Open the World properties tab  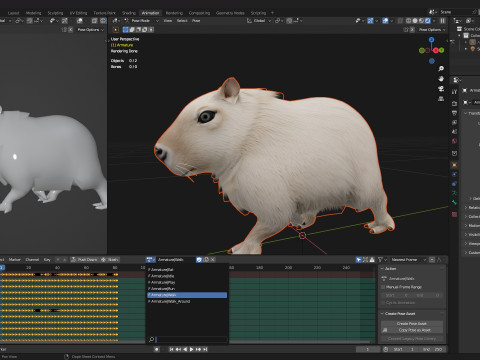(454, 141)
